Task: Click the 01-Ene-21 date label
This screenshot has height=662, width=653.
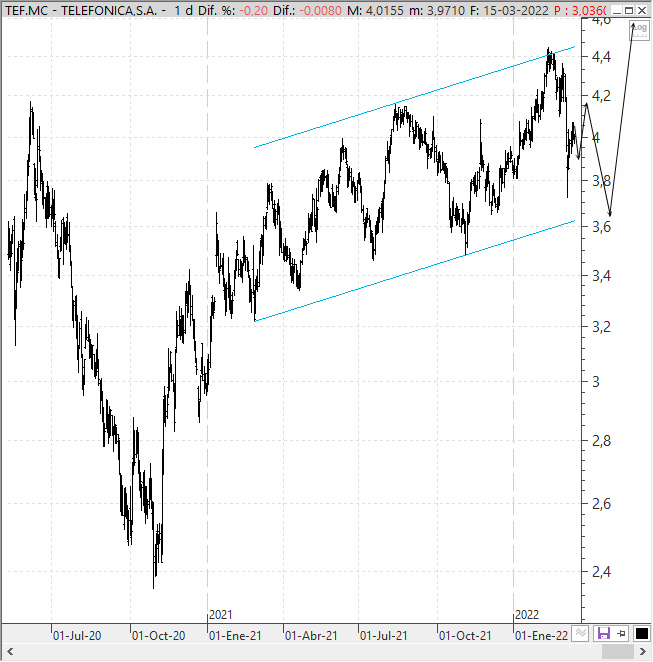Action: pyautogui.click(x=235, y=635)
